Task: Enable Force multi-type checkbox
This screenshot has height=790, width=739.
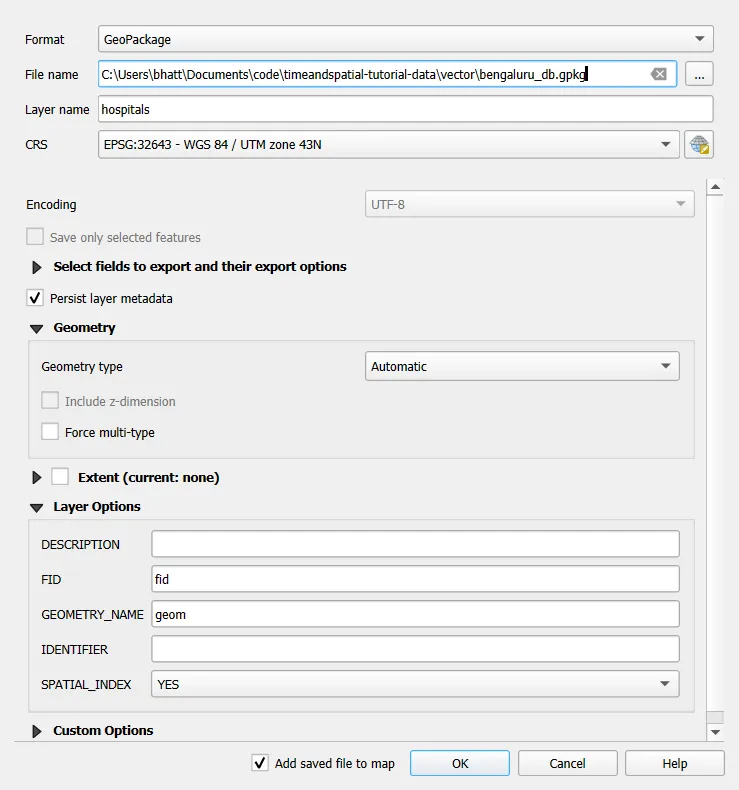Action: [x=50, y=432]
